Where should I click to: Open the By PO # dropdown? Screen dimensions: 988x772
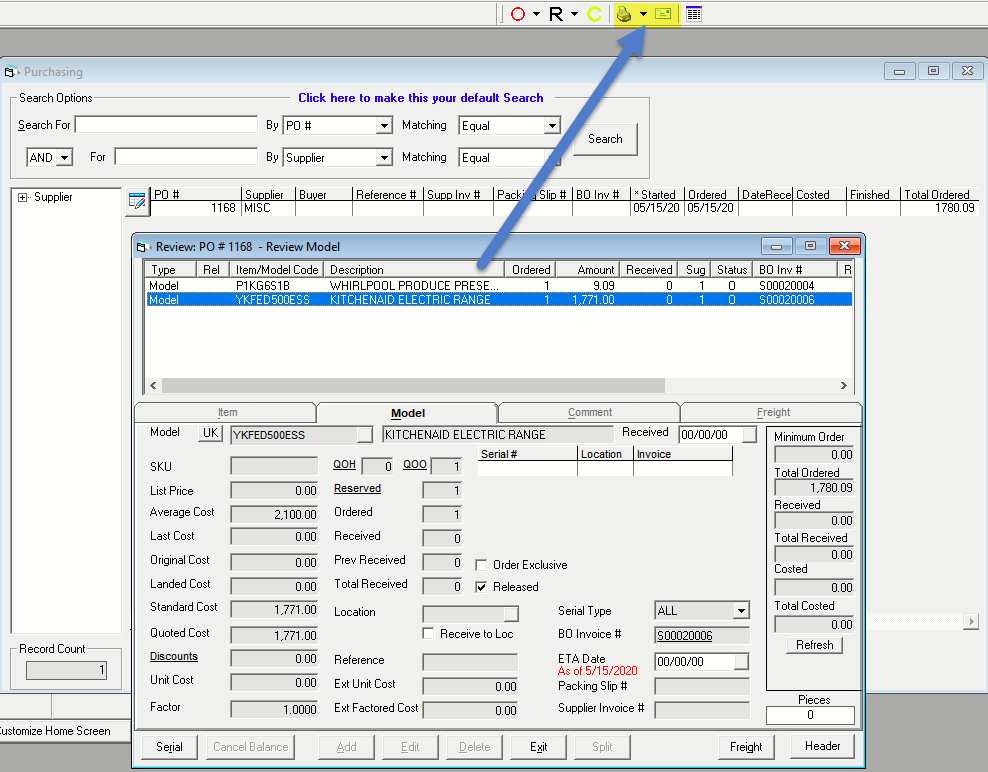(x=384, y=125)
